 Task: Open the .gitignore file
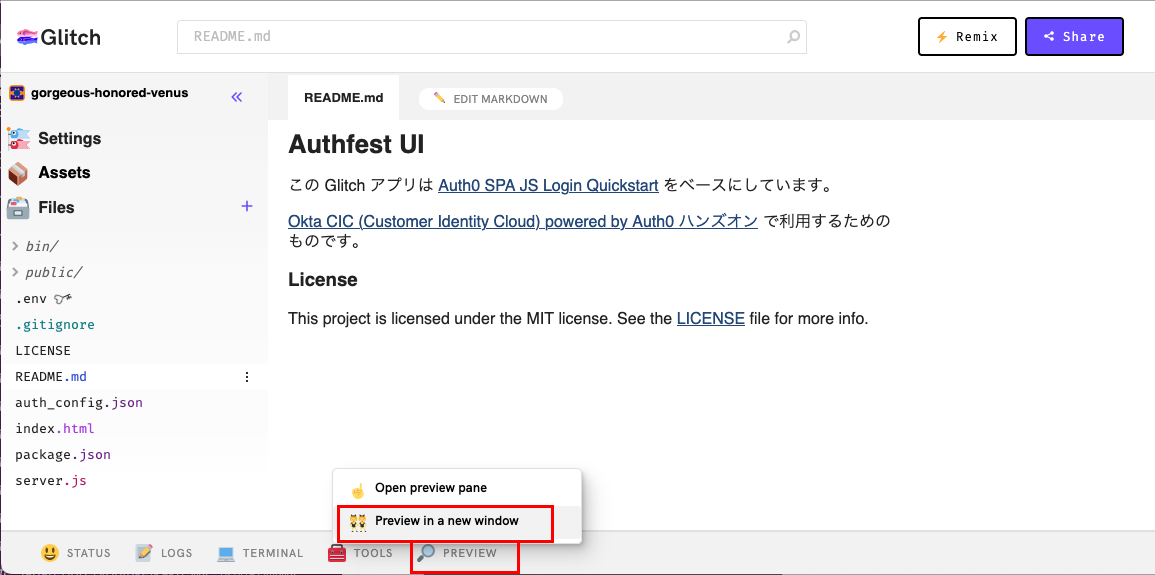pyautogui.click(x=55, y=325)
